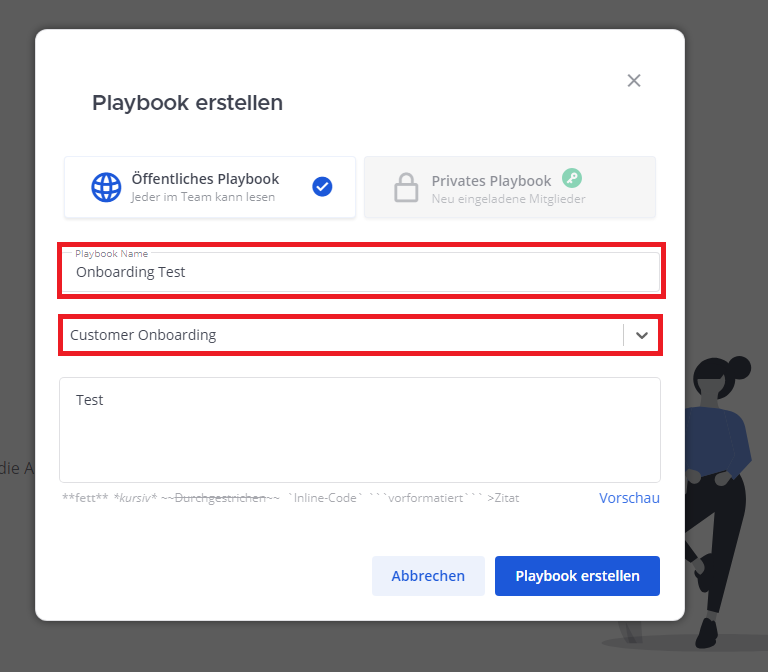This screenshot has width=768, height=672.
Task: Click the 'Neu eingeladene Mitglieder' subtitle
Action: coord(508,199)
